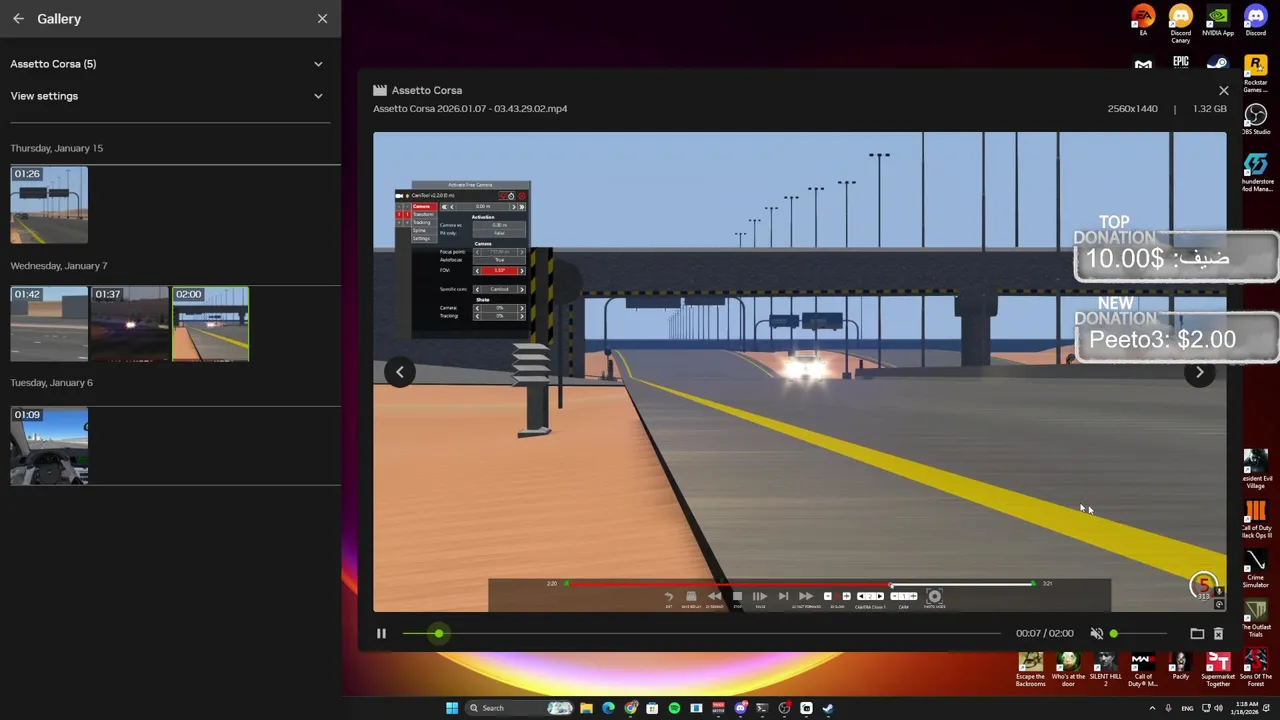Unmute the video audio
Screen dimensions: 1280x720
click(x=1096, y=634)
